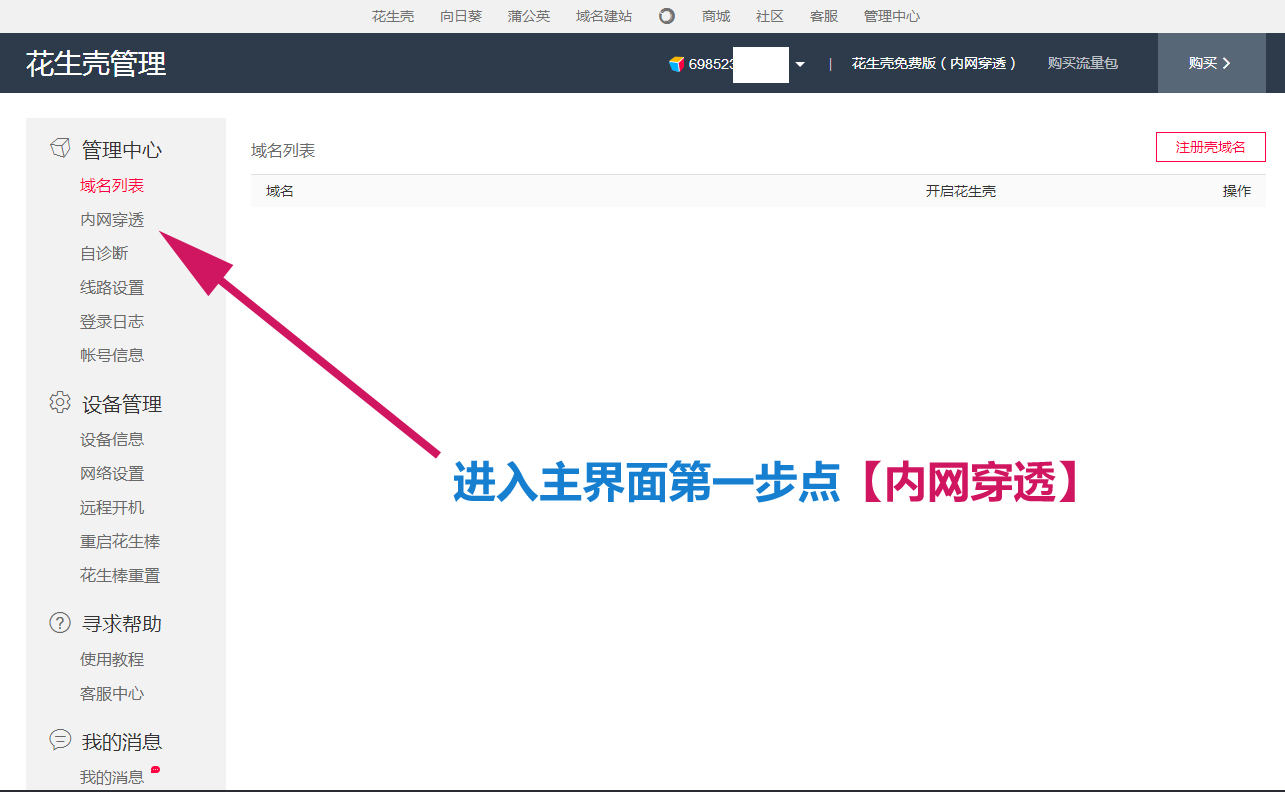Open 社区 in the top navigation
Viewport: 1285px width, 792px height.
(770, 16)
